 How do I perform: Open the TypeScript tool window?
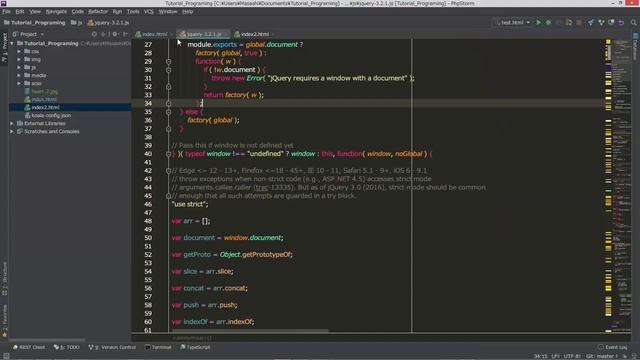(x=195, y=347)
